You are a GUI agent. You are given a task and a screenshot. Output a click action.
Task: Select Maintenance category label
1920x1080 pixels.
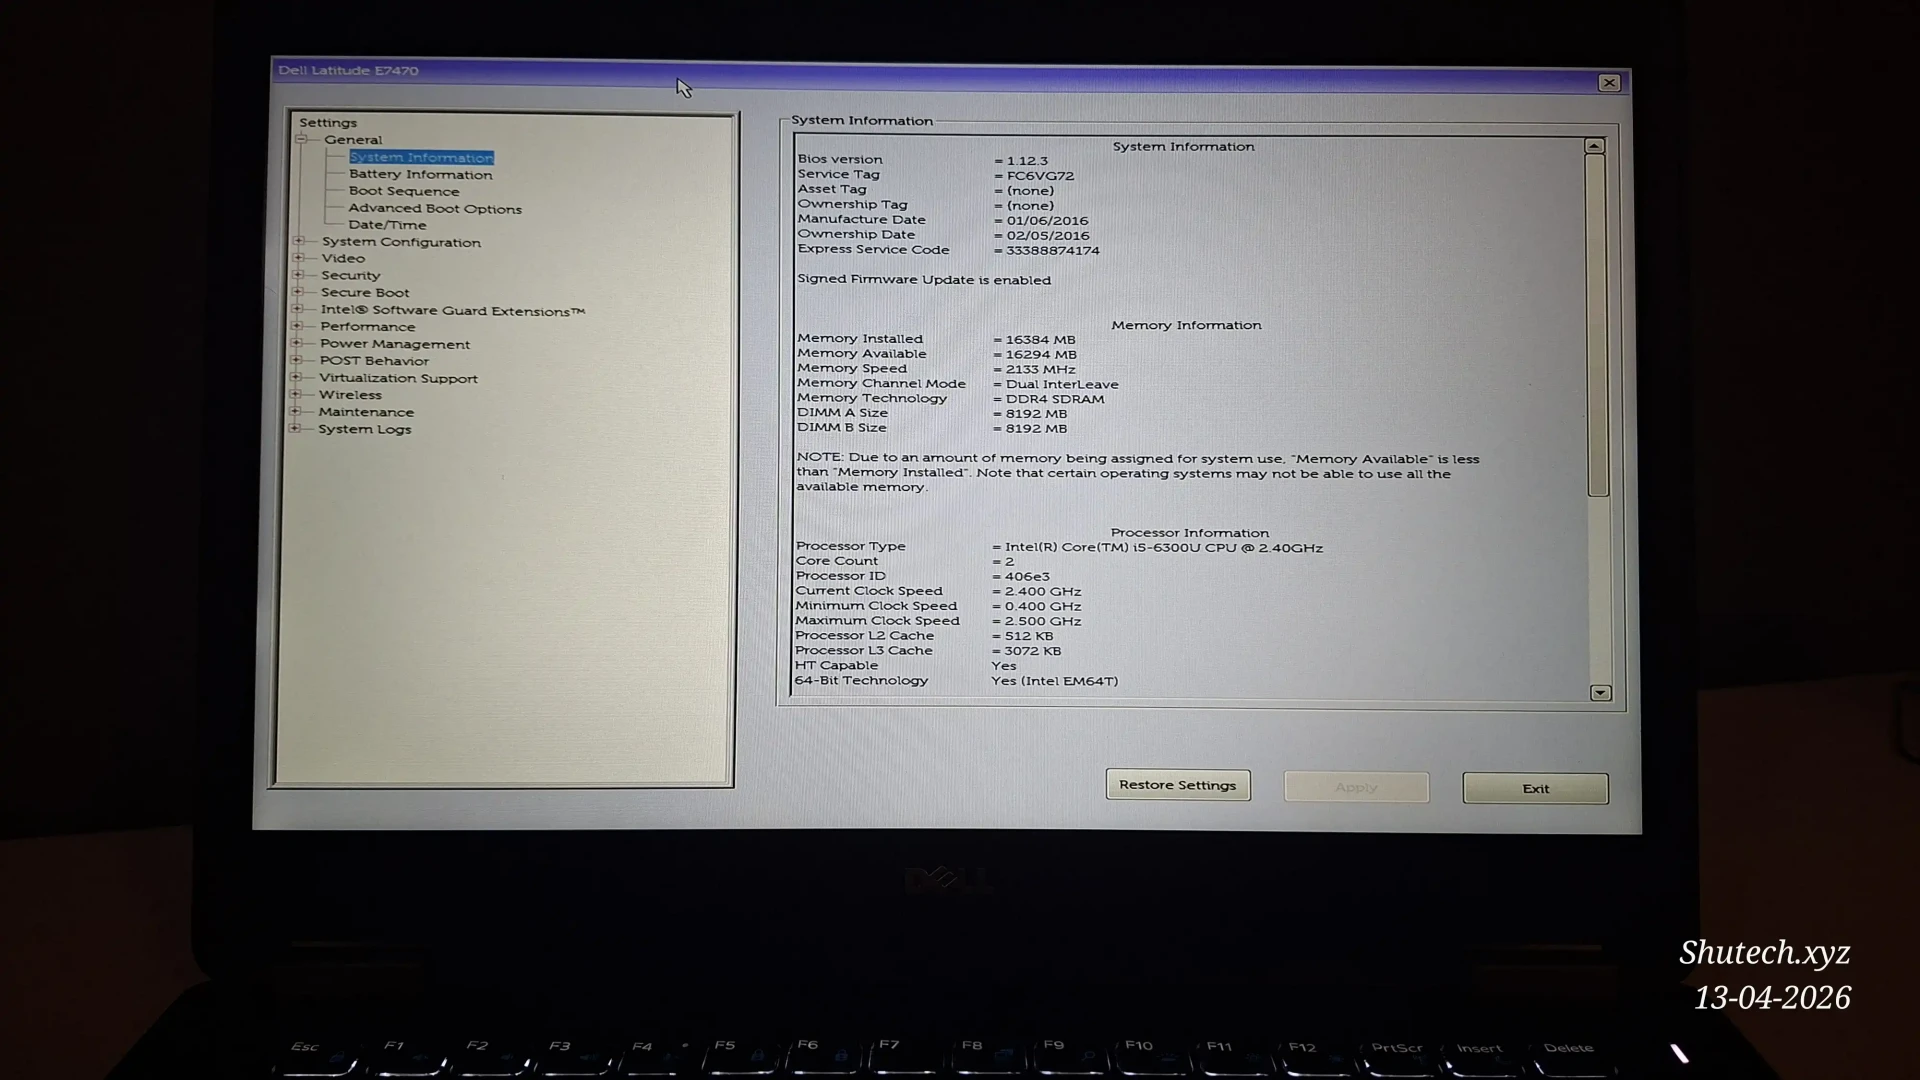[x=366, y=412]
